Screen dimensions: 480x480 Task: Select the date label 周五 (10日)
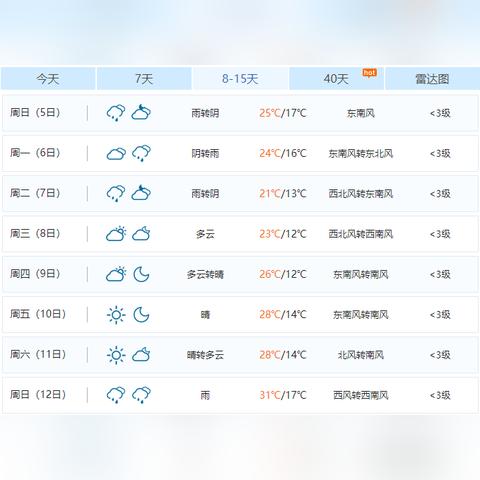tap(38, 314)
